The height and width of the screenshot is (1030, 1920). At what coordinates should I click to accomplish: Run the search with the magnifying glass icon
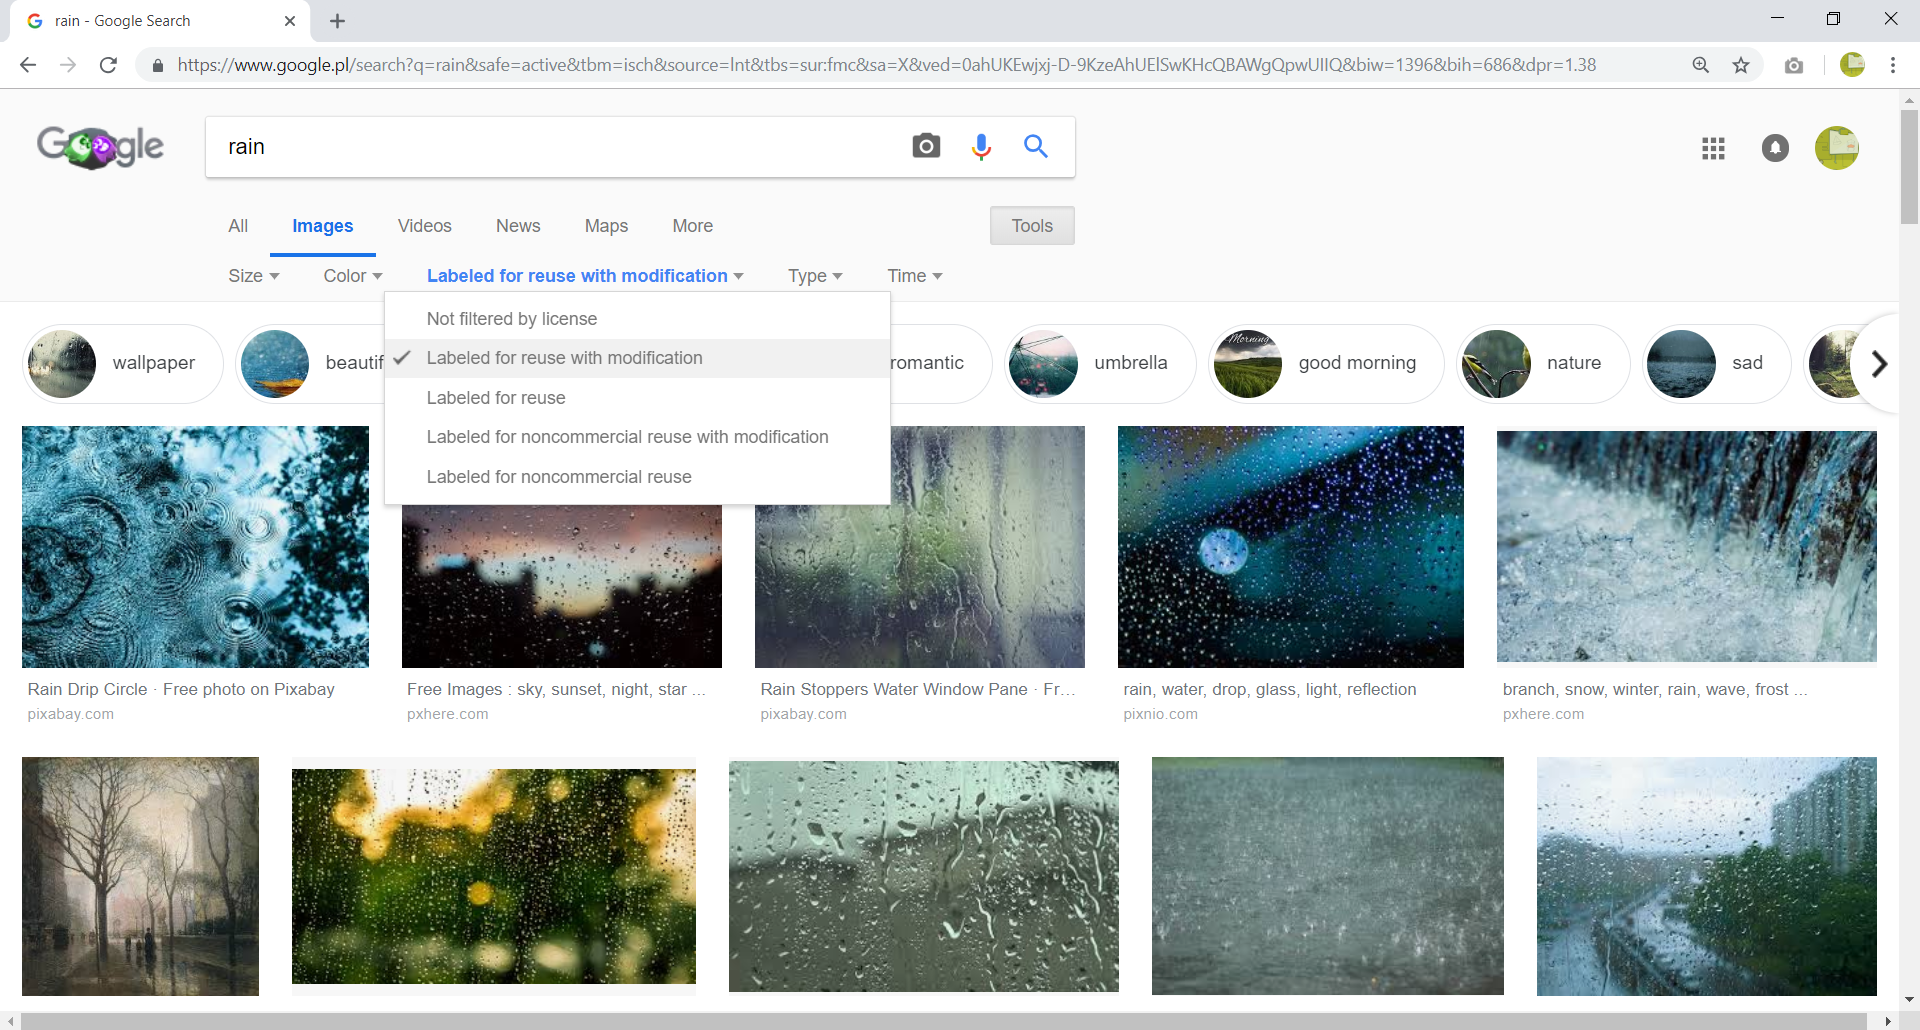pos(1036,146)
